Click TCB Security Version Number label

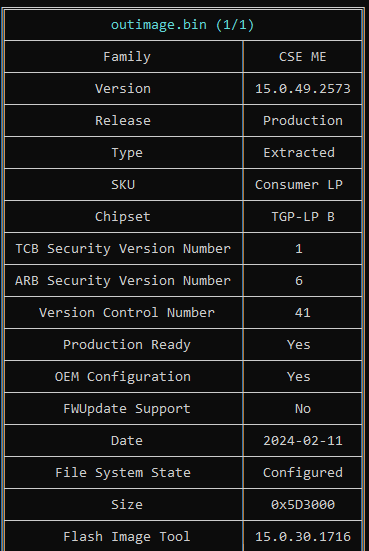[x=123, y=248]
